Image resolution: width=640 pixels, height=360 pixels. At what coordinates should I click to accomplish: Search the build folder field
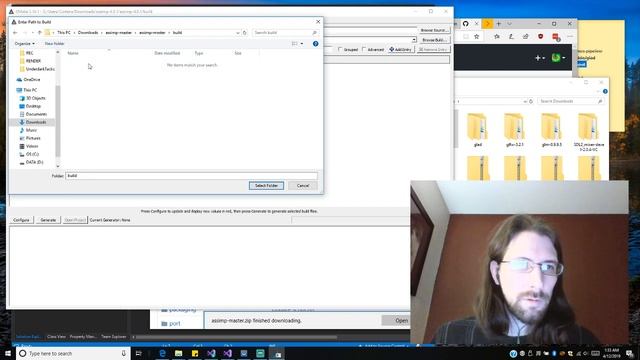click(285, 33)
